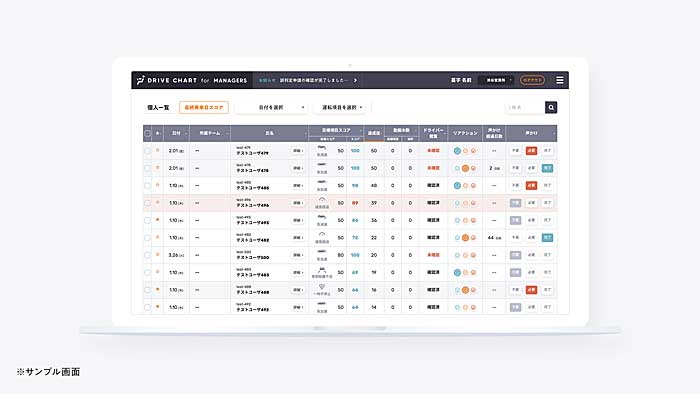The width and height of the screenshot is (700, 394).
Task: Click the 未確認 status in the テストユーザ479 row
Action: click(433, 151)
